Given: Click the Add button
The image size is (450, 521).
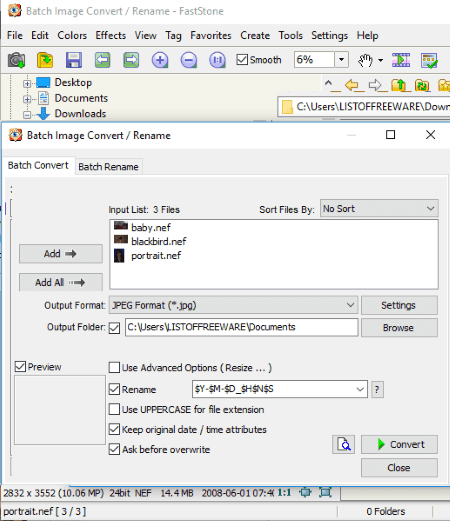Looking at the screenshot, I should pyautogui.click(x=61, y=254).
